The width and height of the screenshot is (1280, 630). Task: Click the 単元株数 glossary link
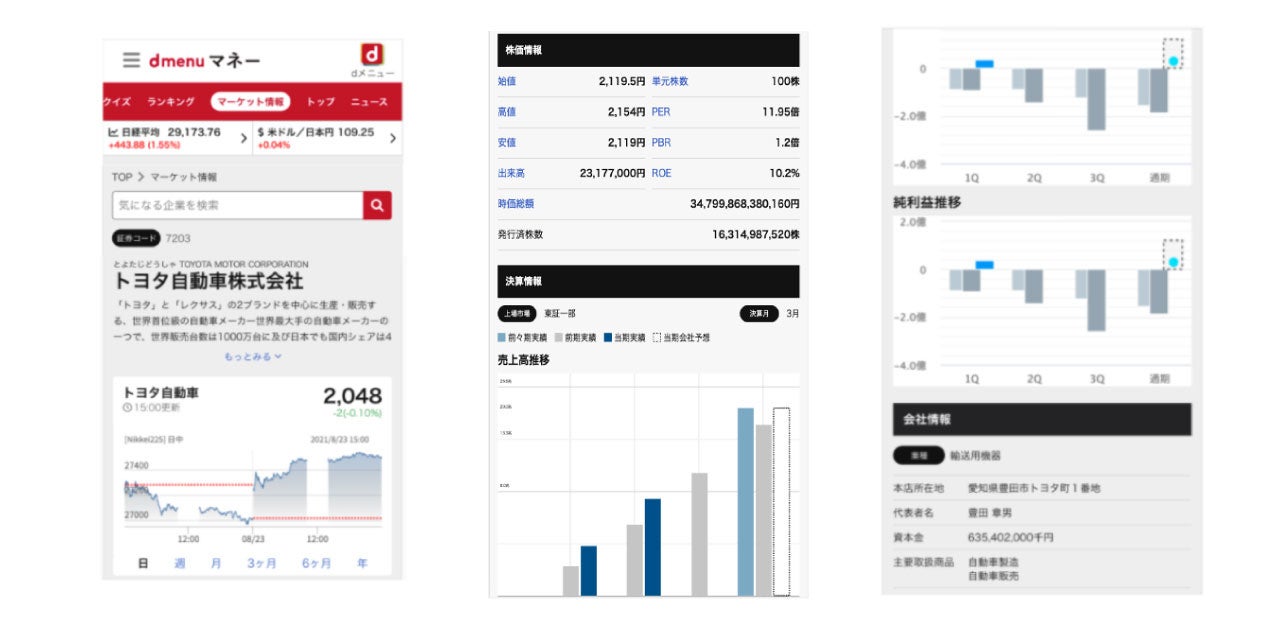click(670, 81)
